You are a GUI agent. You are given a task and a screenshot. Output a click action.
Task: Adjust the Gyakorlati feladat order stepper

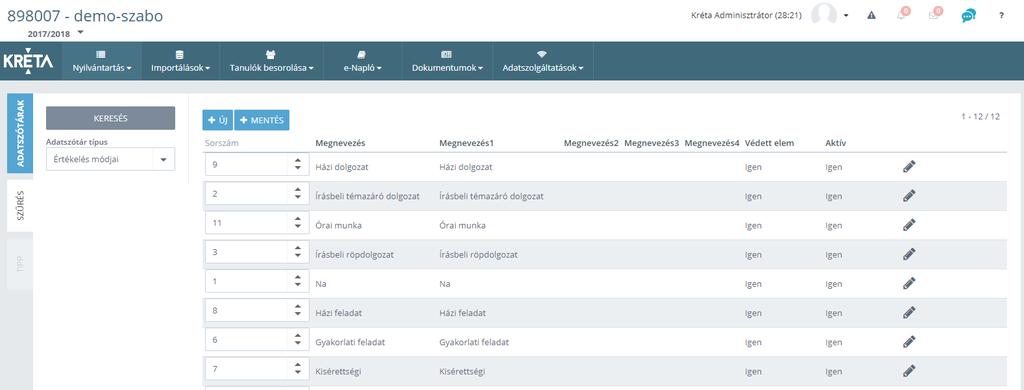[298, 340]
